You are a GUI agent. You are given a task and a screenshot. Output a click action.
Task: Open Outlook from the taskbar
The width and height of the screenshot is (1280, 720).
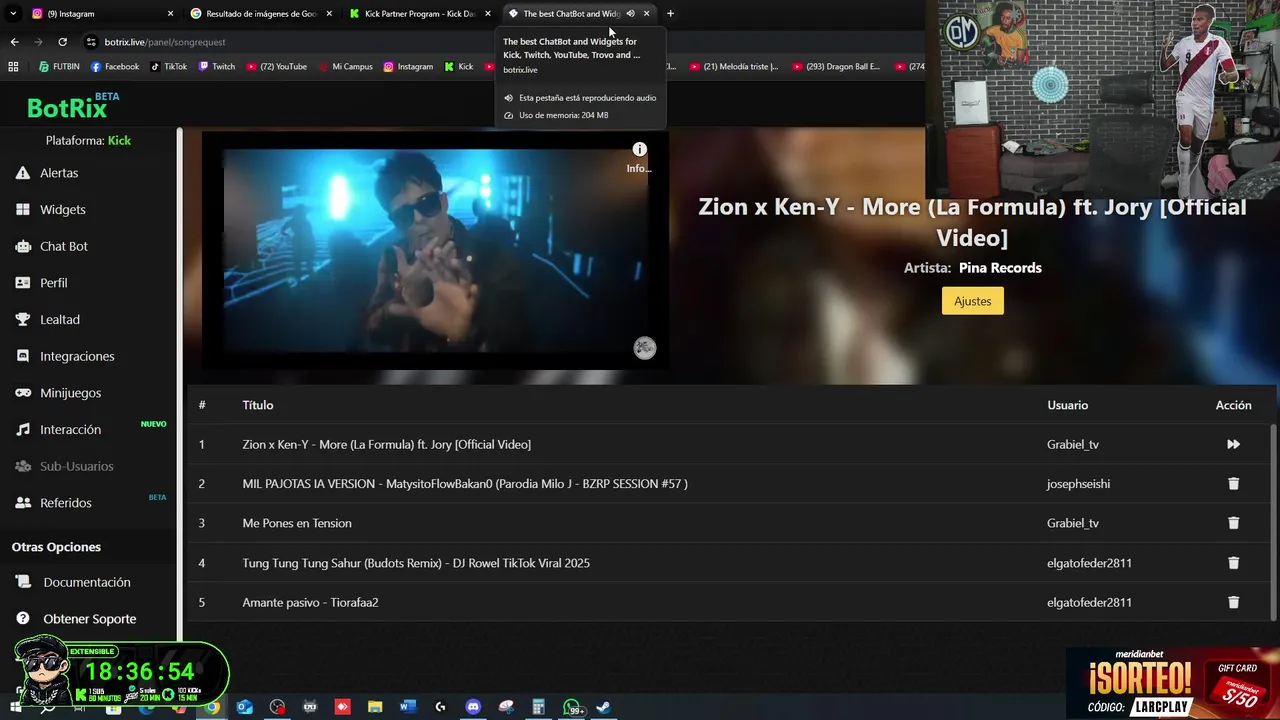(245, 707)
